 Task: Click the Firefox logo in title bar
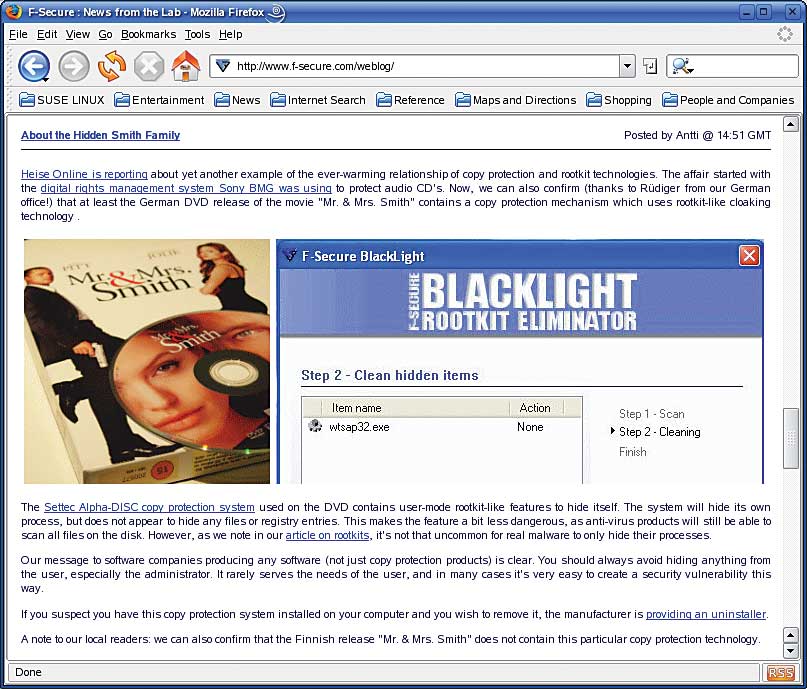coord(13,11)
